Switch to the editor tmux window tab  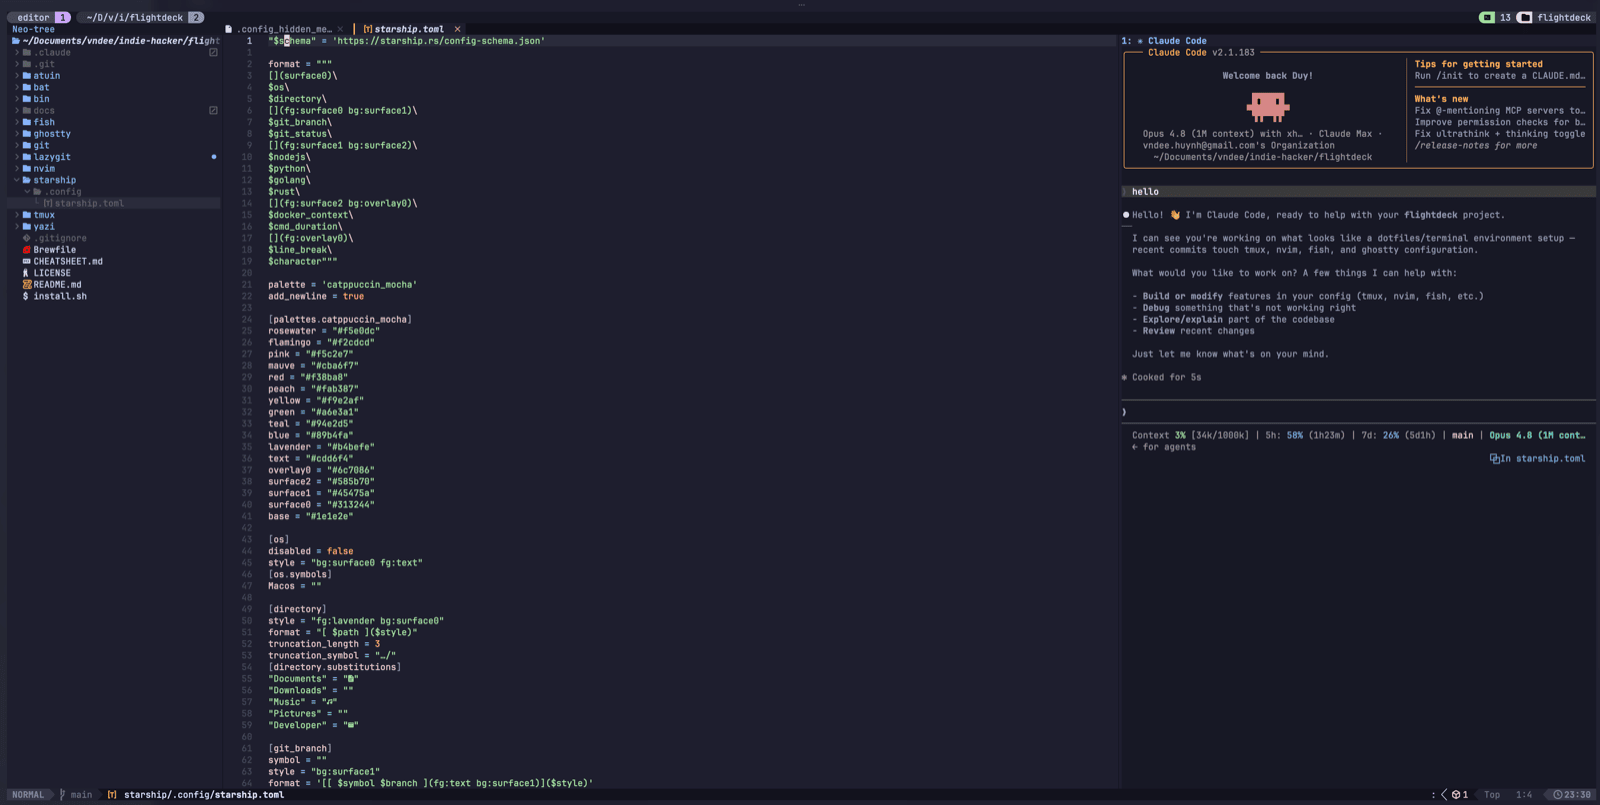(41, 17)
